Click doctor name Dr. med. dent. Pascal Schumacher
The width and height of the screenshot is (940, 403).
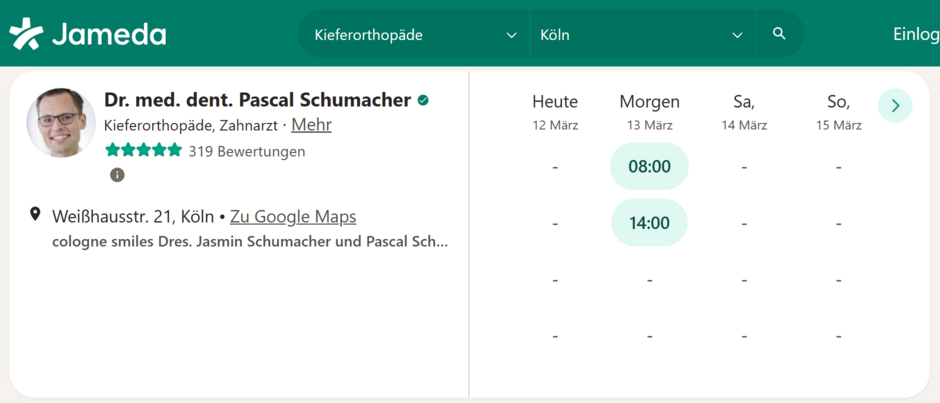(257, 100)
